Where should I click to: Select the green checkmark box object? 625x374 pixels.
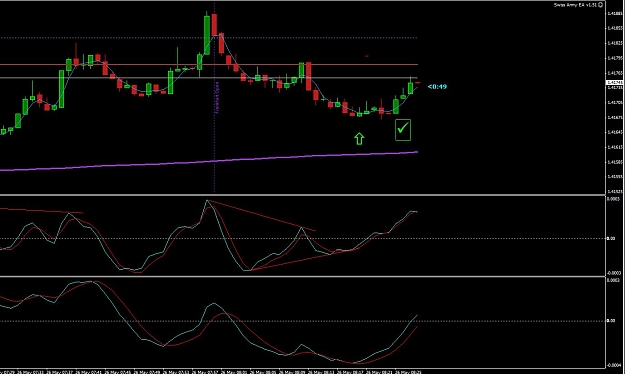coord(403,130)
